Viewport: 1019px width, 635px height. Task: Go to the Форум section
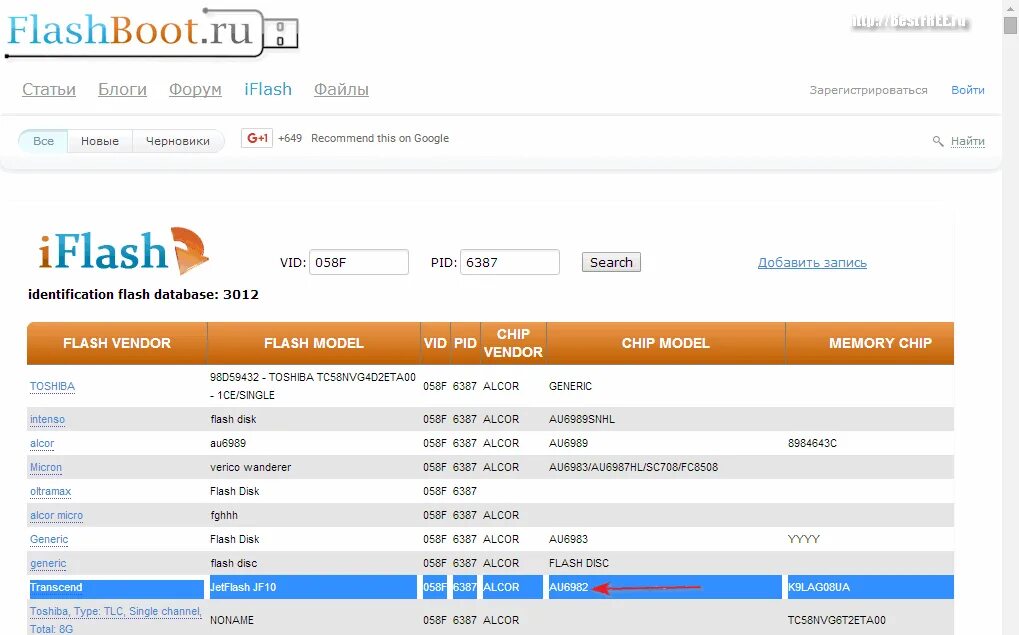point(195,89)
